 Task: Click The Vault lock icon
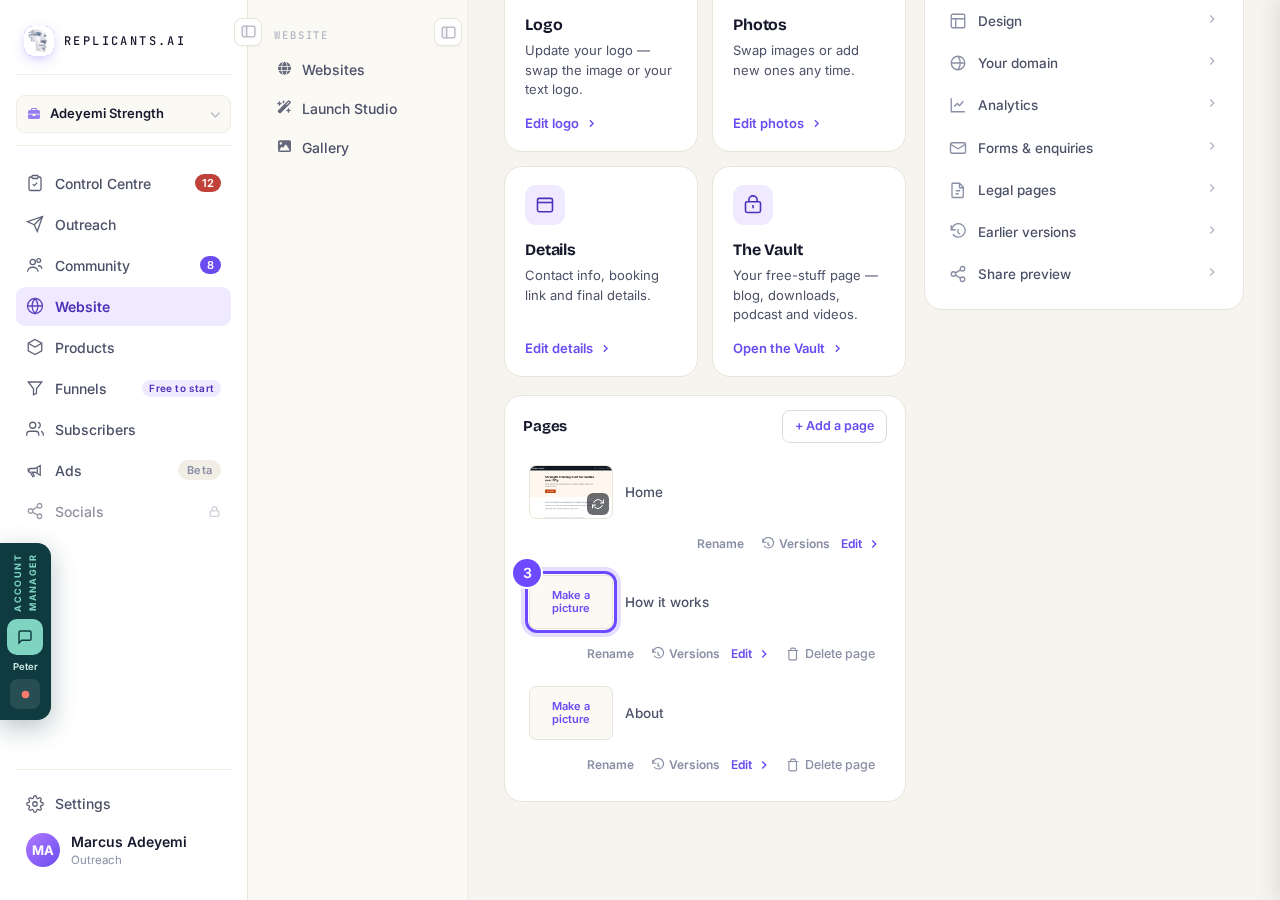pyautogui.click(x=753, y=205)
